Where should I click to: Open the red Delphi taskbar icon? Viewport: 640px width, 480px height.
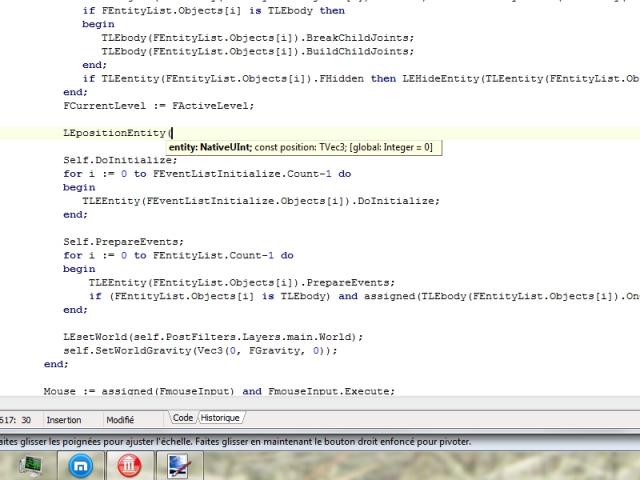tap(129, 466)
